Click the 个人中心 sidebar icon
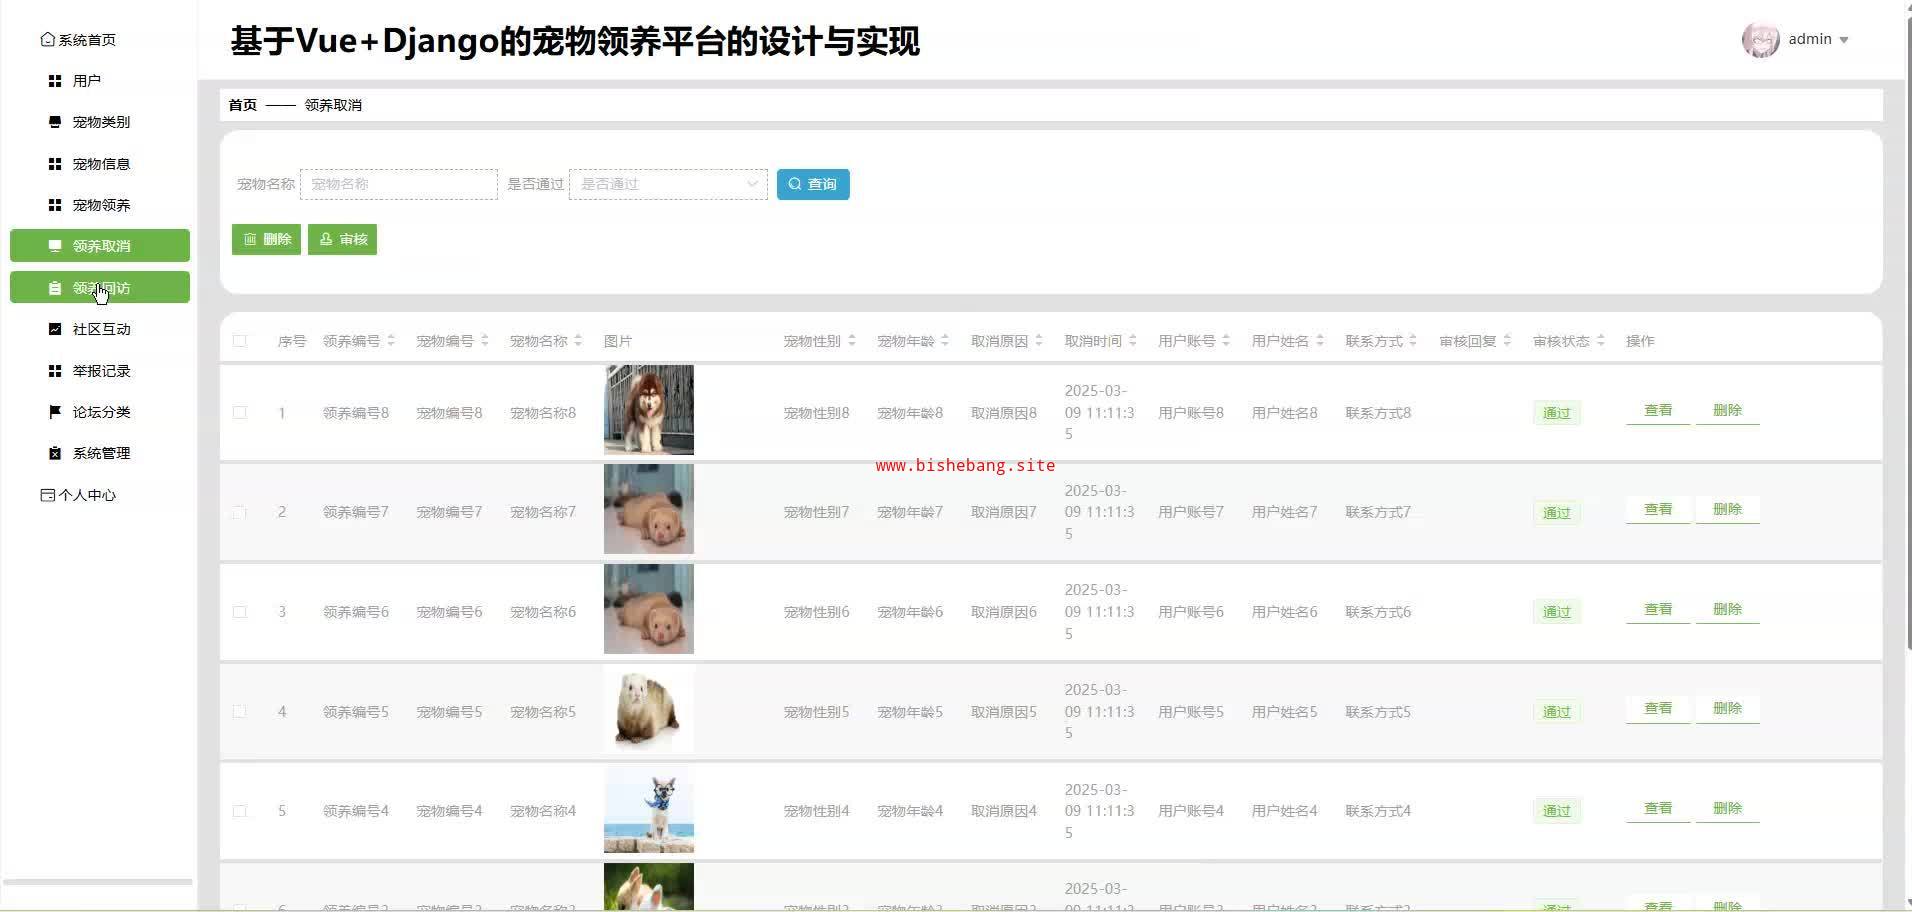Image resolution: width=1912 pixels, height=912 pixels. [x=47, y=495]
